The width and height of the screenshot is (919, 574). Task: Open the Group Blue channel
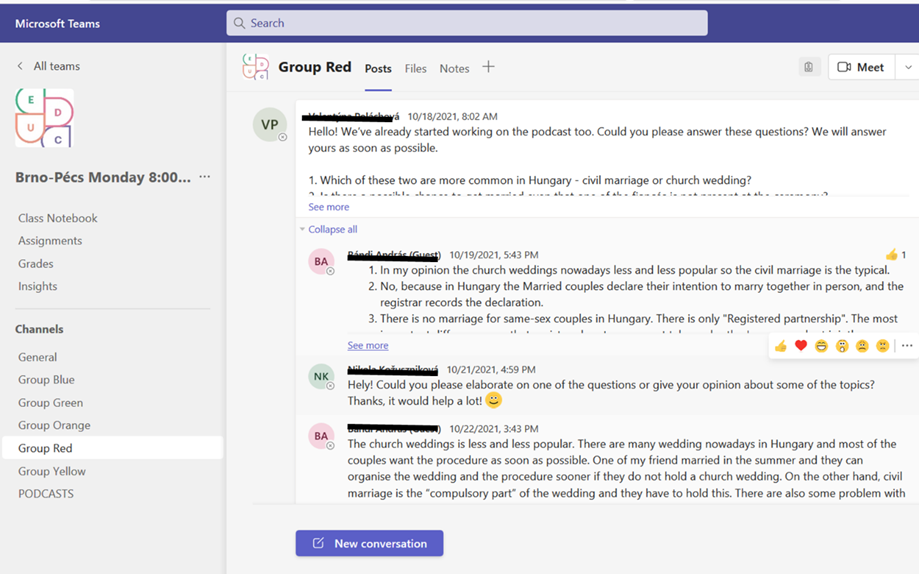(x=46, y=380)
